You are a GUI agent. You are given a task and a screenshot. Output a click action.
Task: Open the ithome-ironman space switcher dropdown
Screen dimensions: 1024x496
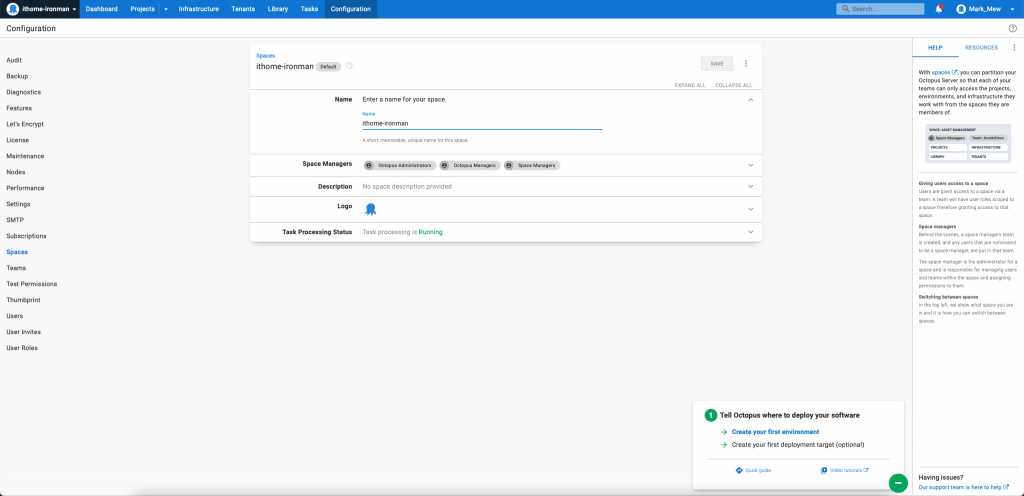(x=42, y=9)
